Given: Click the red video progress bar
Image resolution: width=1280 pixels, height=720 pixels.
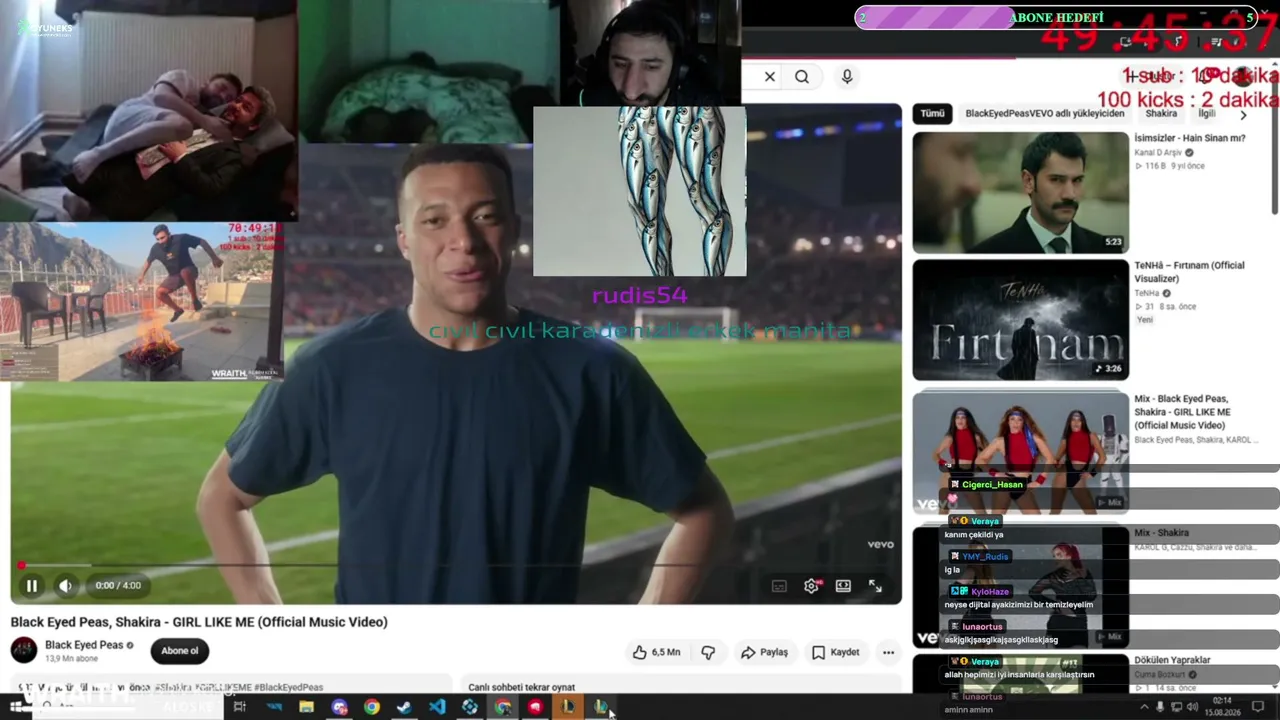Looking at the screenshot, I should [456, 565].
